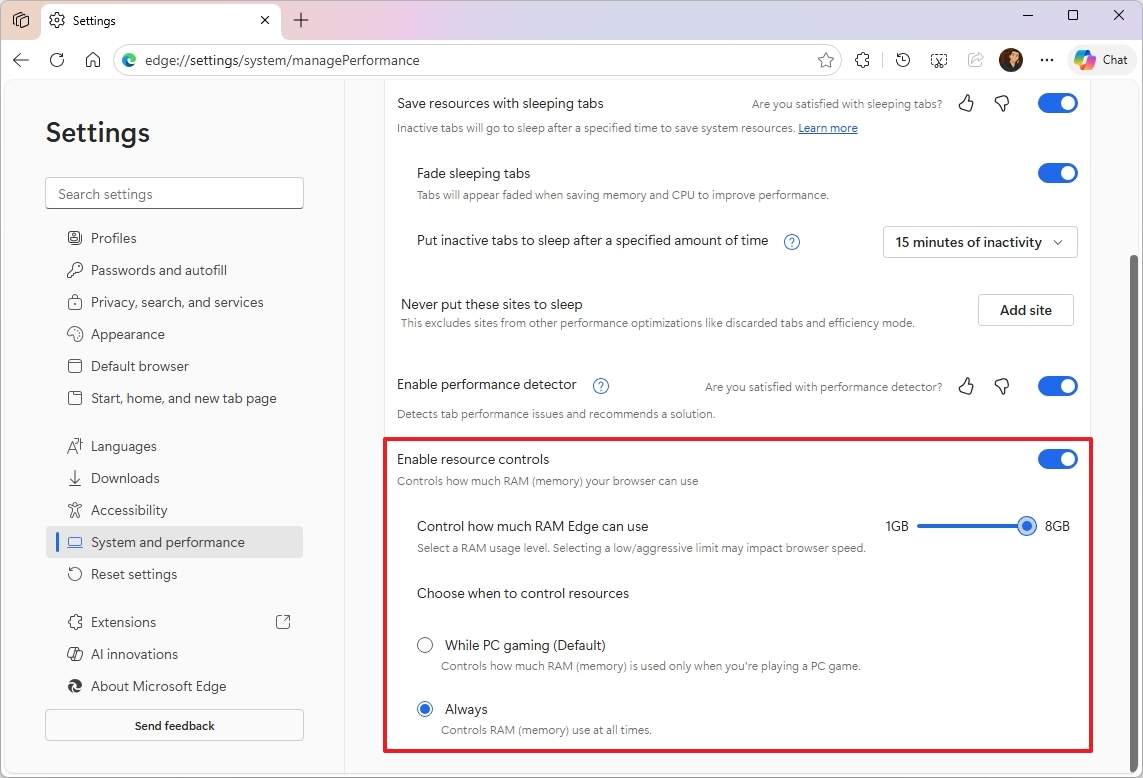Open the browser screenshot capture tool
Viewport: 1143px width, 778px height.
pyautogui.click(x=938, y=59)
